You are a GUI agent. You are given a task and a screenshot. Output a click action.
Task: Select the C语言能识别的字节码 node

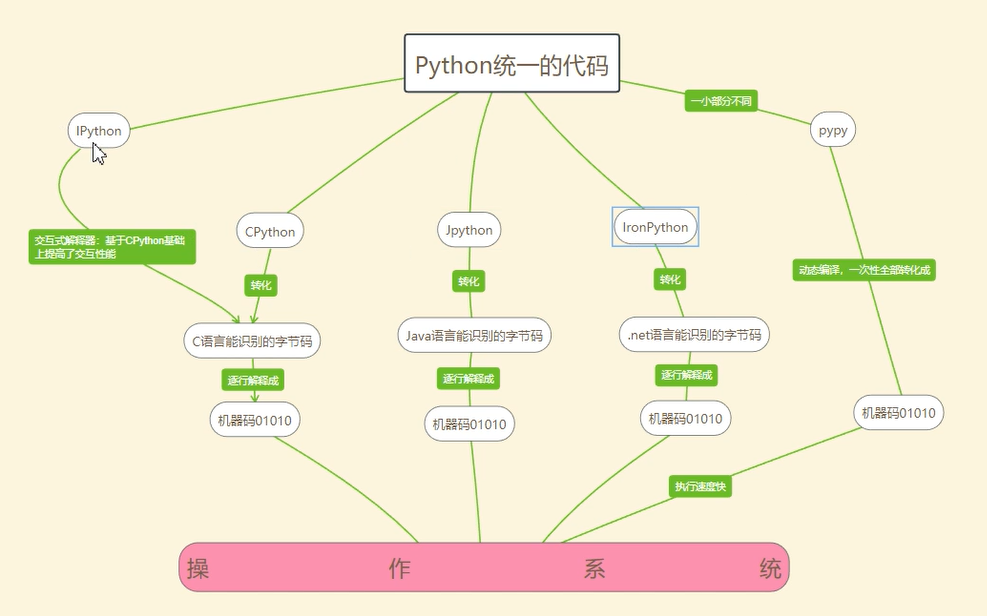pos(252,341)
